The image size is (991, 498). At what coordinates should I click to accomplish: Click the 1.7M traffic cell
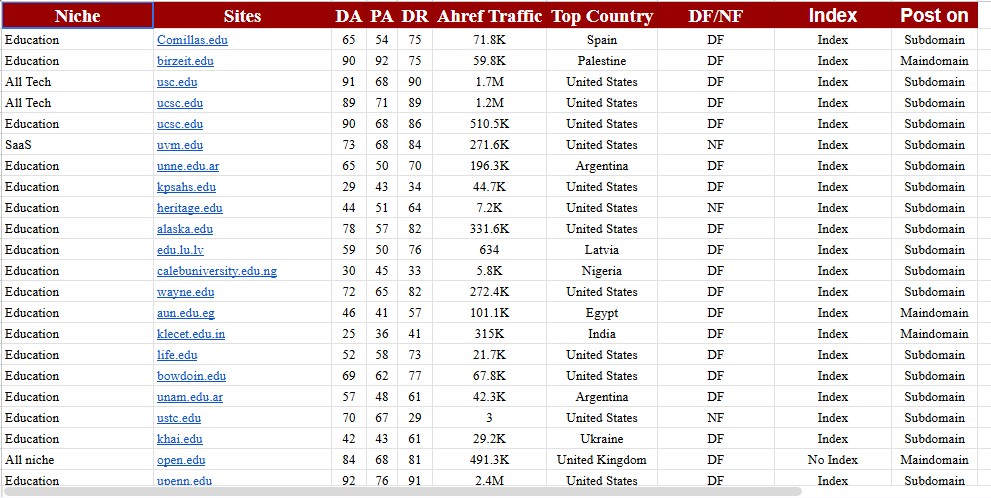coord(489,82)
